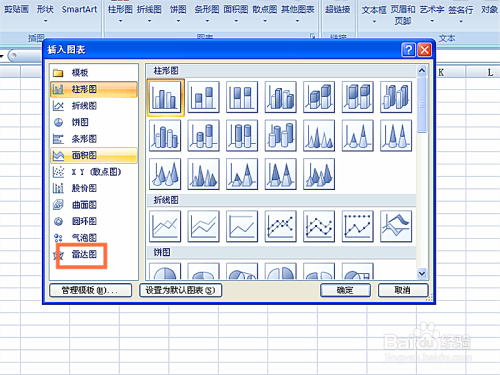Viewport: 500px width, 375px height.
Task: Click the chart gallery scroll up arrow
Action: click(422, 70)
